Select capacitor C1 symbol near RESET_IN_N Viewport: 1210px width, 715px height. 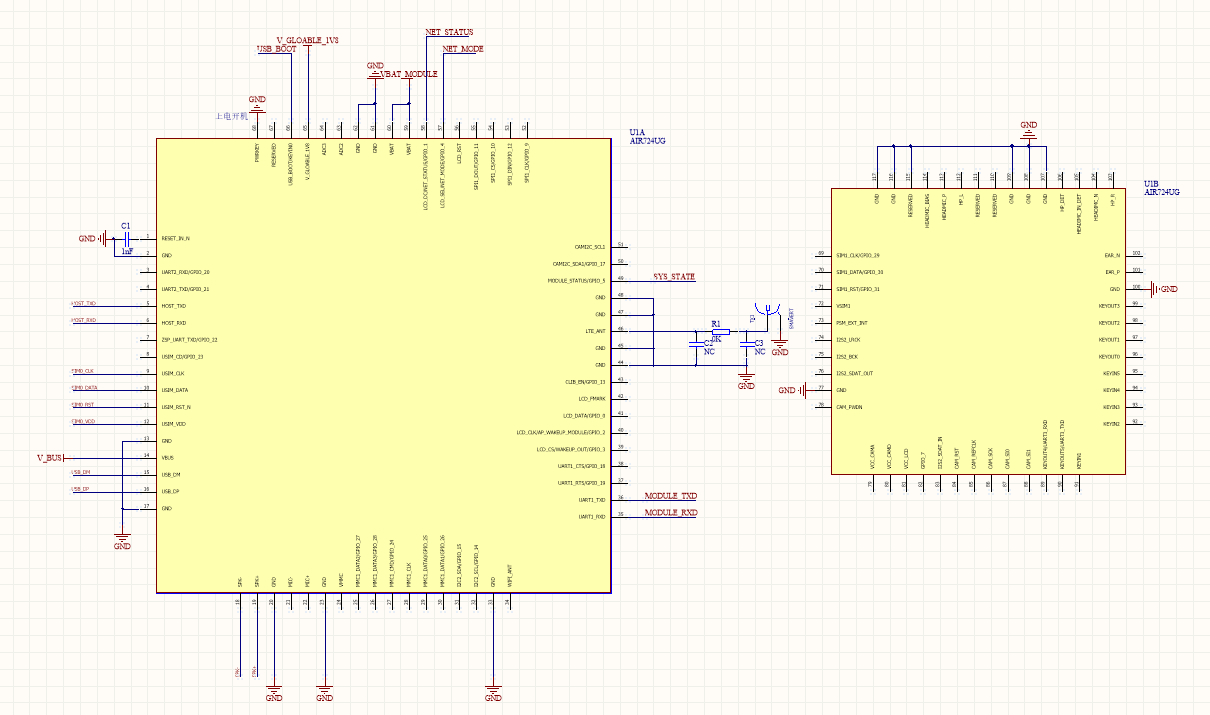pos(125,239)
